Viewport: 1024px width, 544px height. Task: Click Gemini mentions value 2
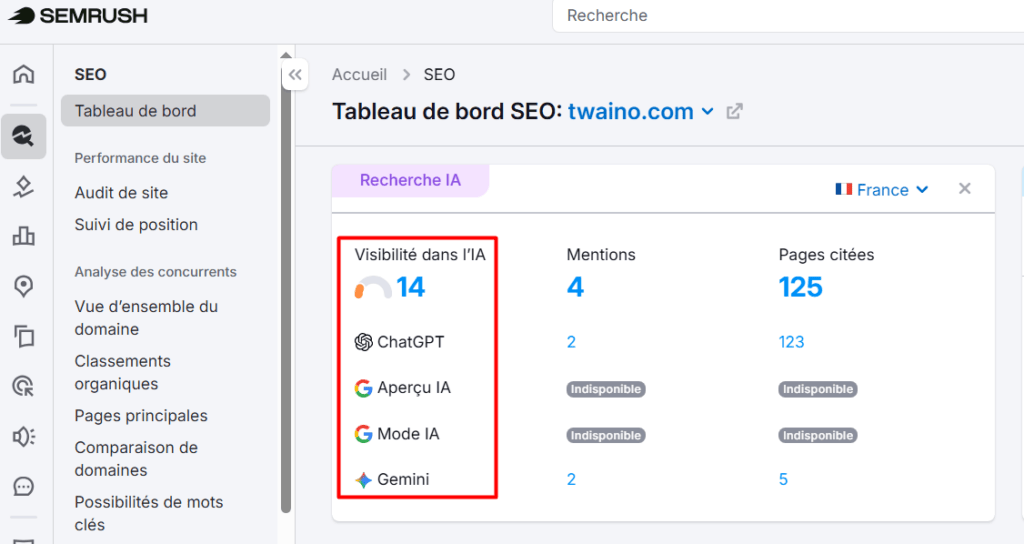[x=571, y=480]
